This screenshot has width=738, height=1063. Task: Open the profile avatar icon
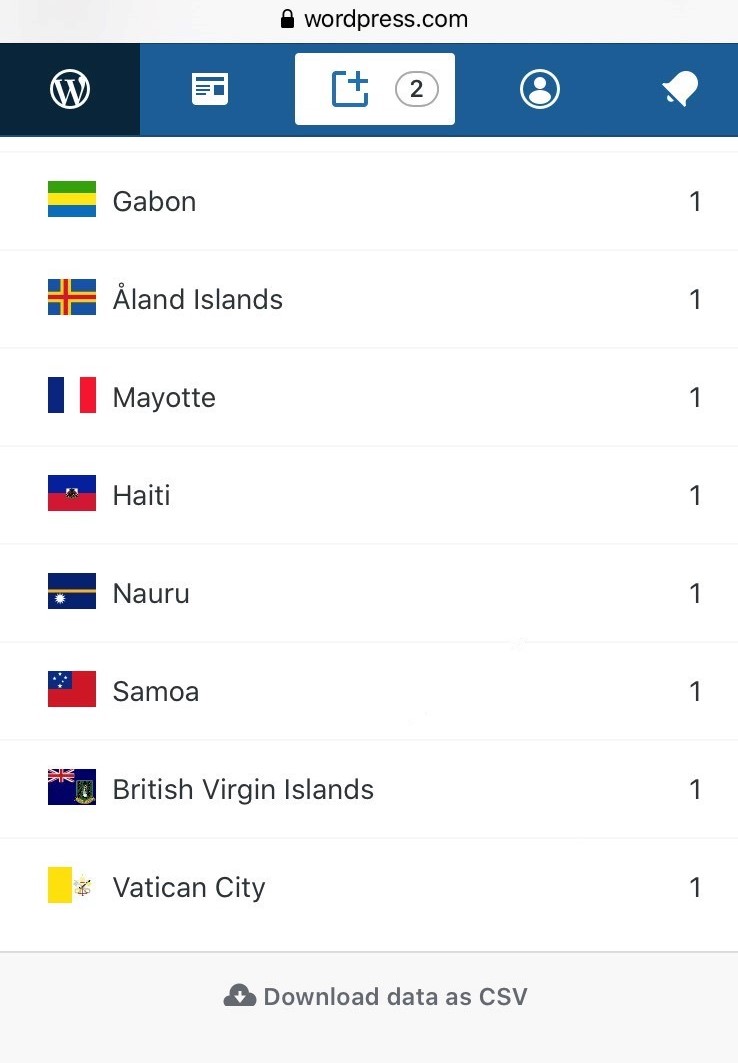pyautogui.click(x=540, y=90)
